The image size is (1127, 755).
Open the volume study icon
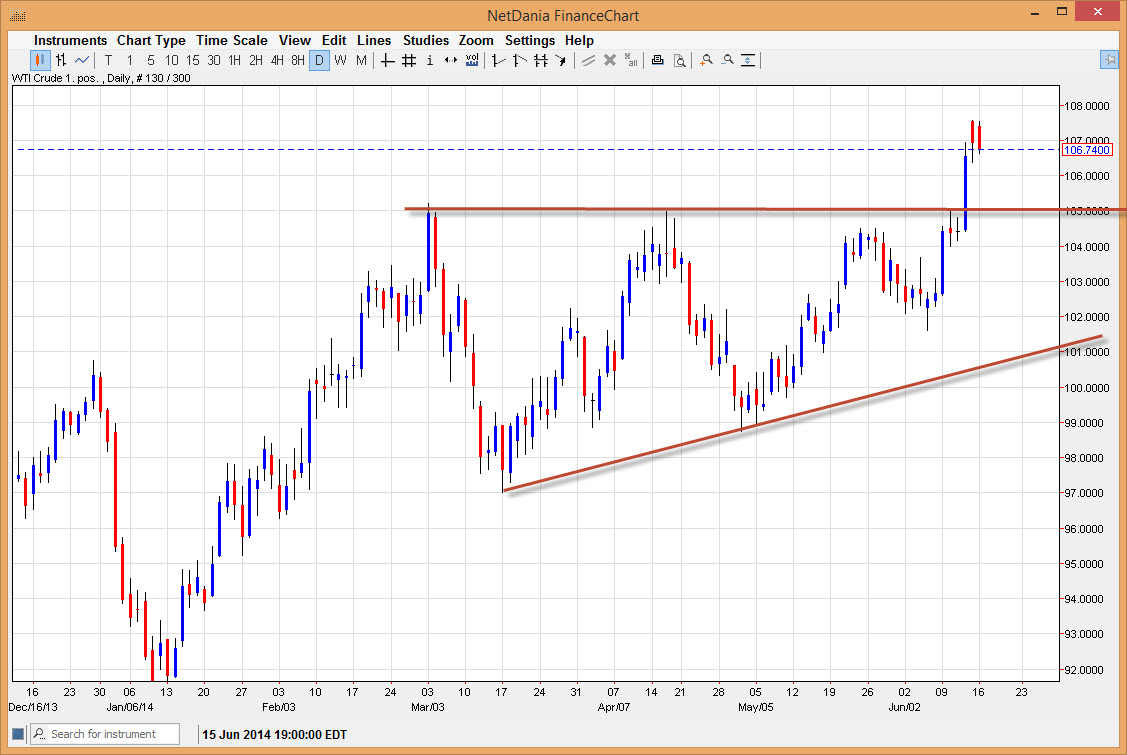pos(471,60)
